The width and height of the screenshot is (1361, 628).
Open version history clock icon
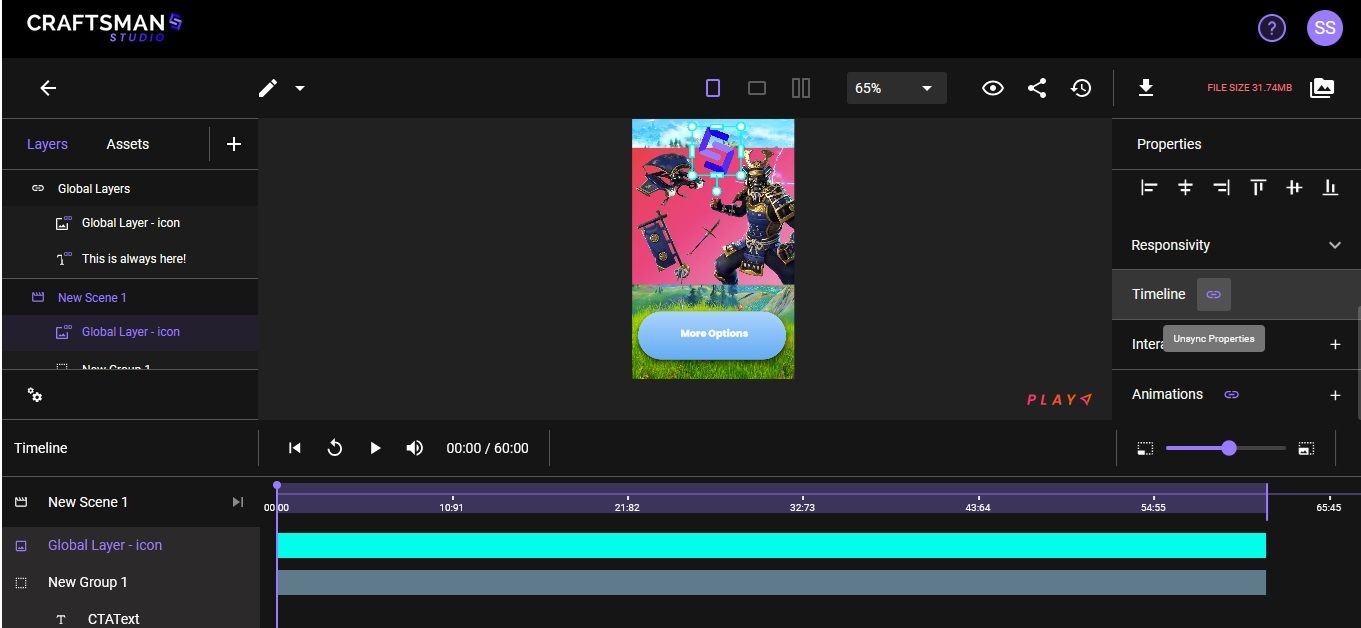tap(1081, 88)
